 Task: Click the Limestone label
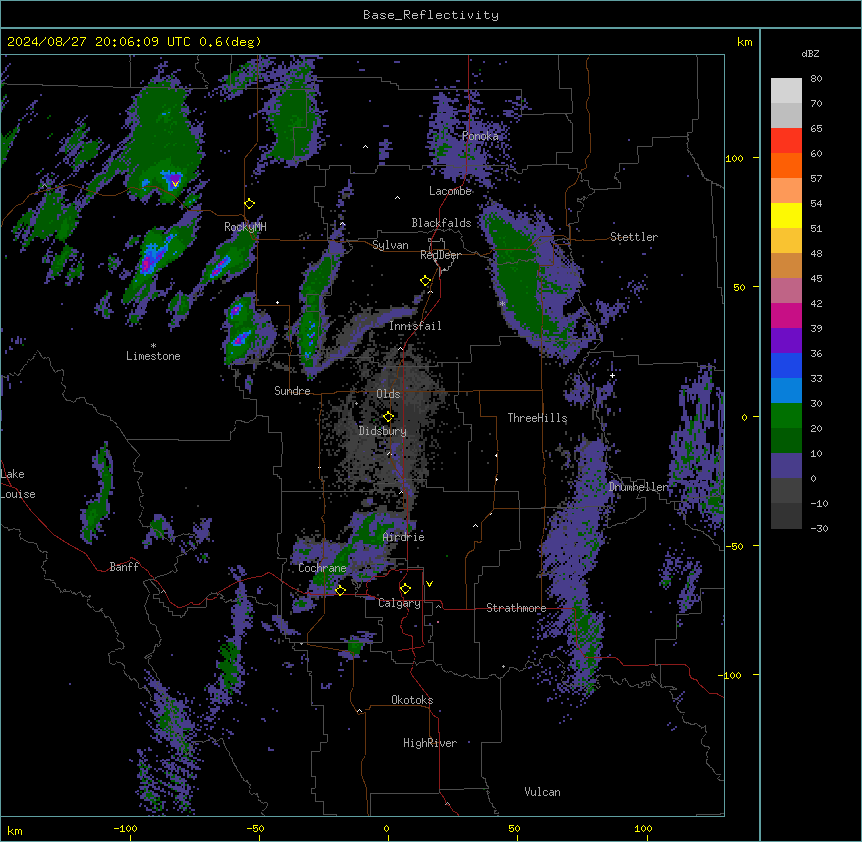point(153,356)
